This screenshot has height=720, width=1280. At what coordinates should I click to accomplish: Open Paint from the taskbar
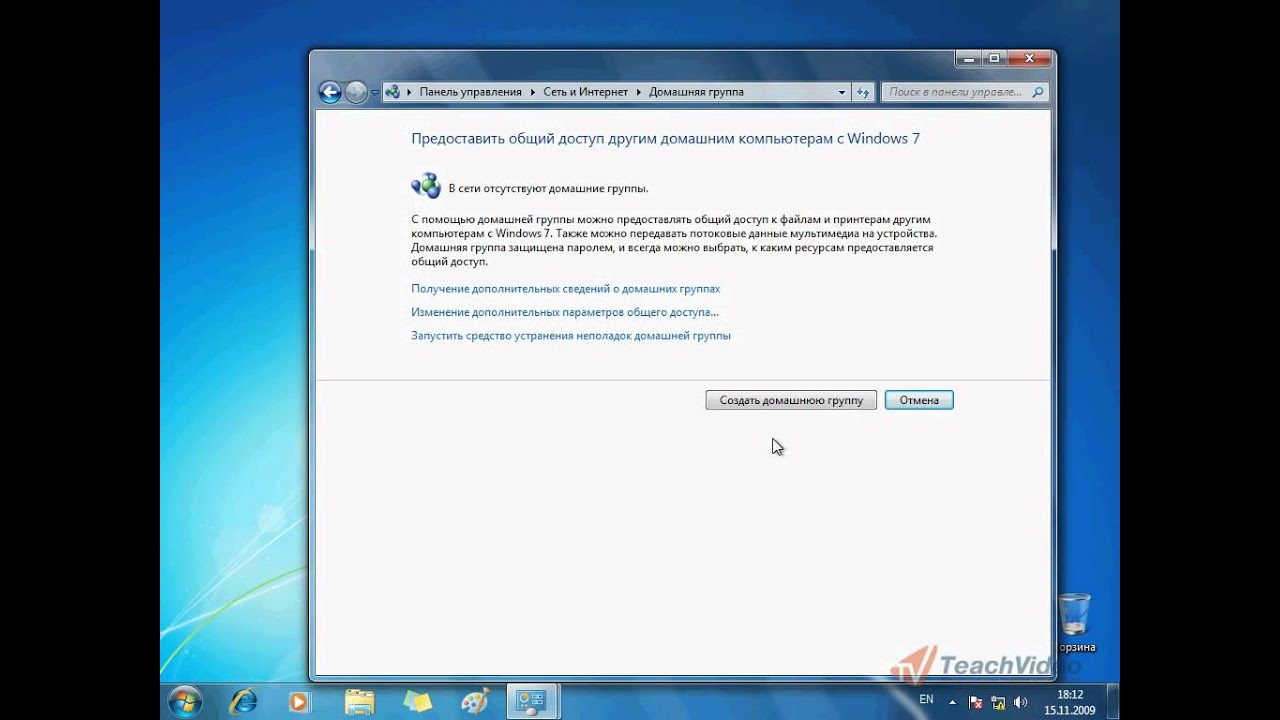[475, 701]
